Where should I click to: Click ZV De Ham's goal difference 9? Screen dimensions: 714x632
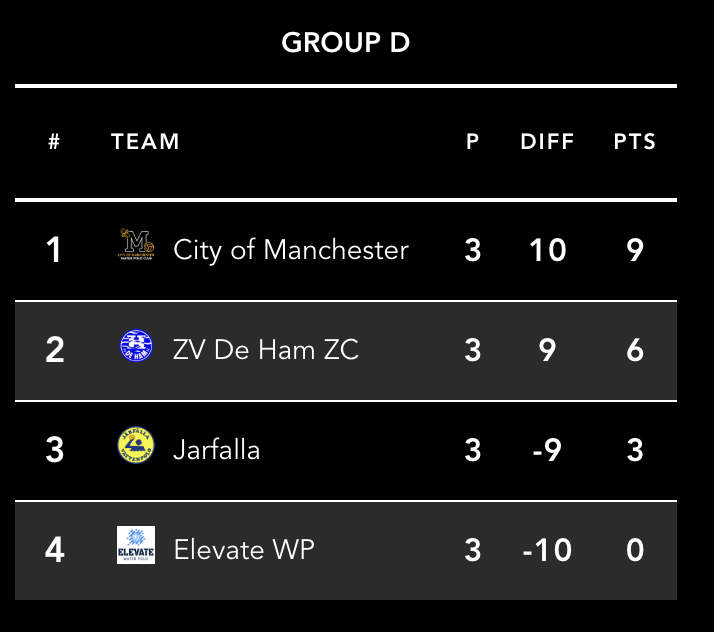coord(547,349)
